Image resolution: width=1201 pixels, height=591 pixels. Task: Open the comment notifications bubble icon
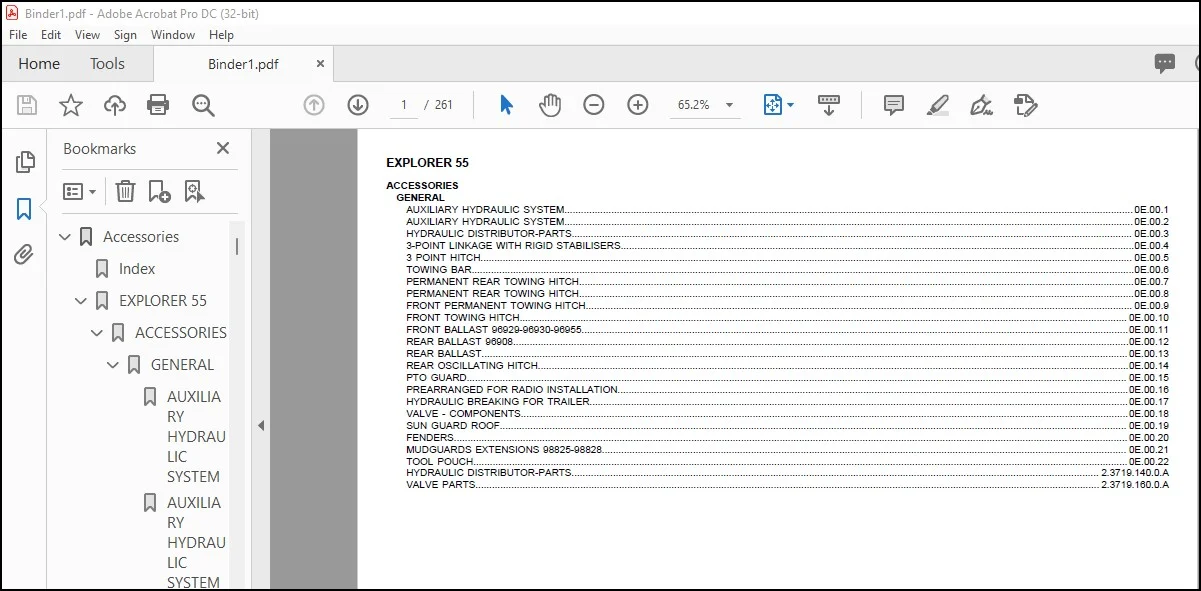[1165, 64]
